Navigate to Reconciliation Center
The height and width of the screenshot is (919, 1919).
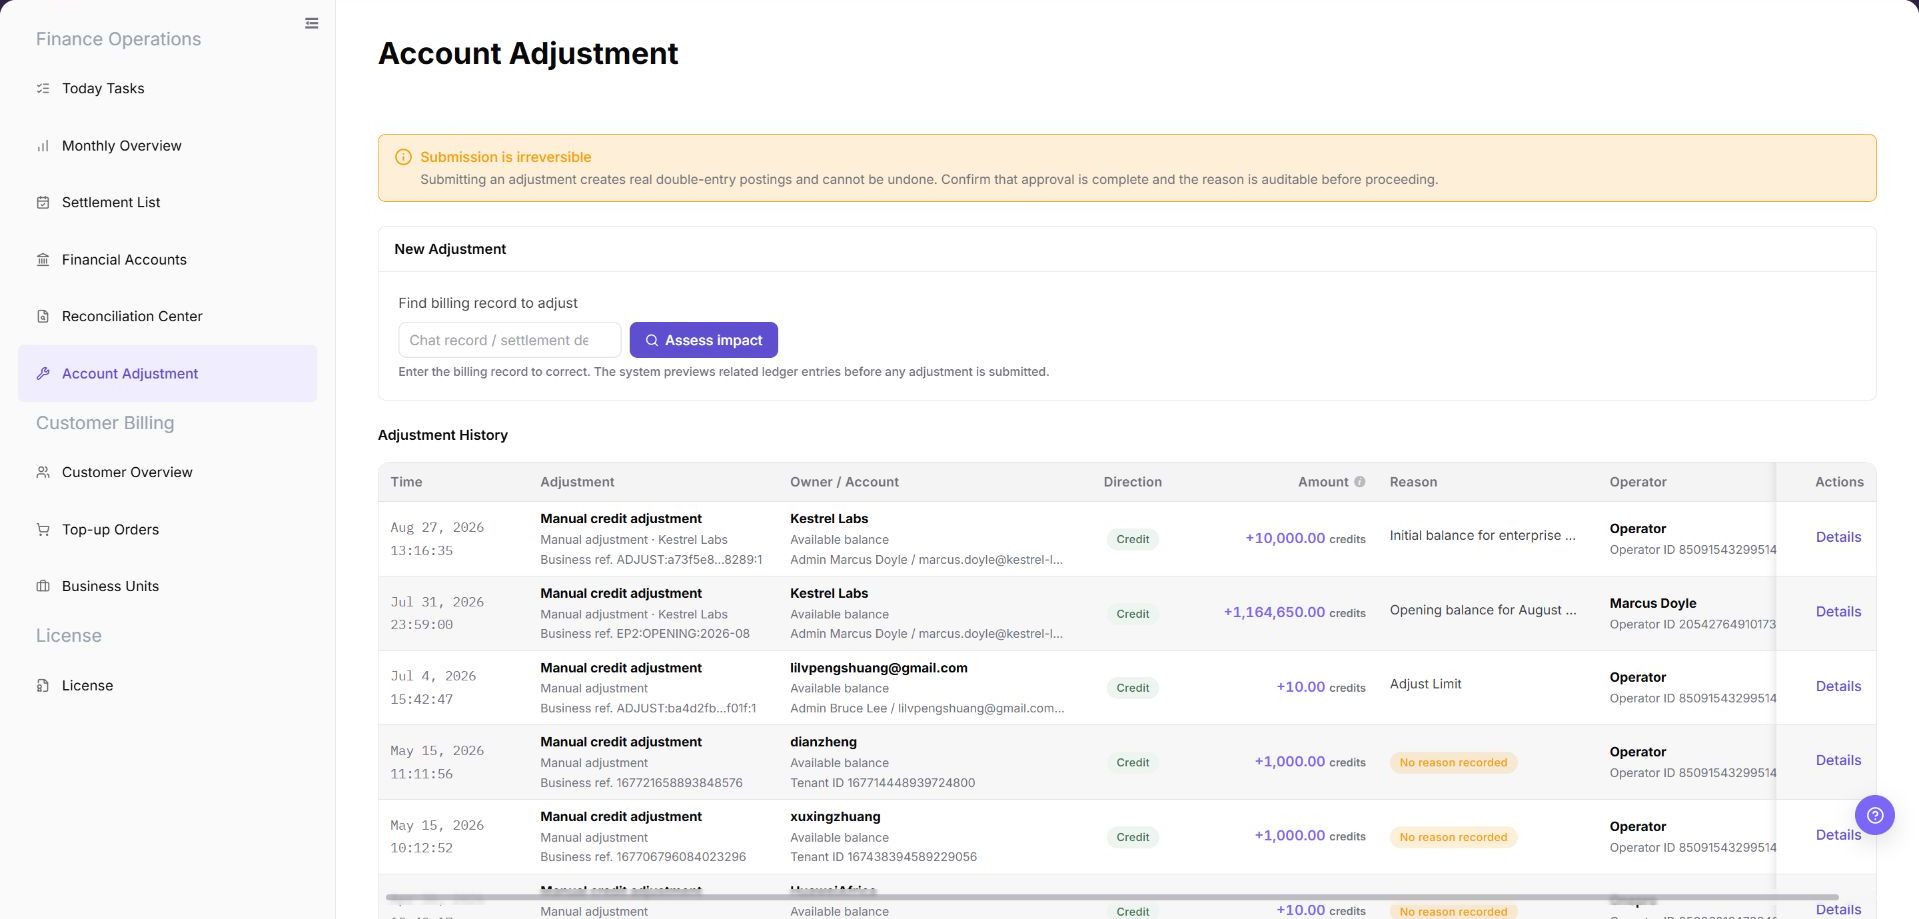click(x=168, y=316)
